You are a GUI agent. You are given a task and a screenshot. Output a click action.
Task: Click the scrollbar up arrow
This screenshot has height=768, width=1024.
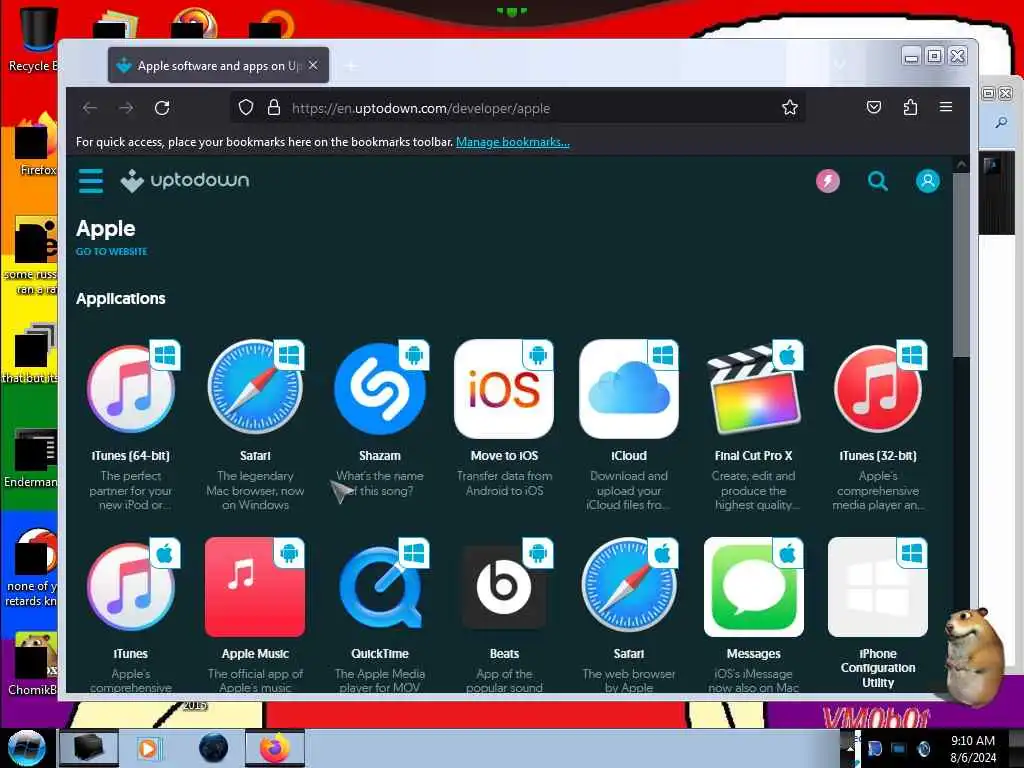(961, 165)
